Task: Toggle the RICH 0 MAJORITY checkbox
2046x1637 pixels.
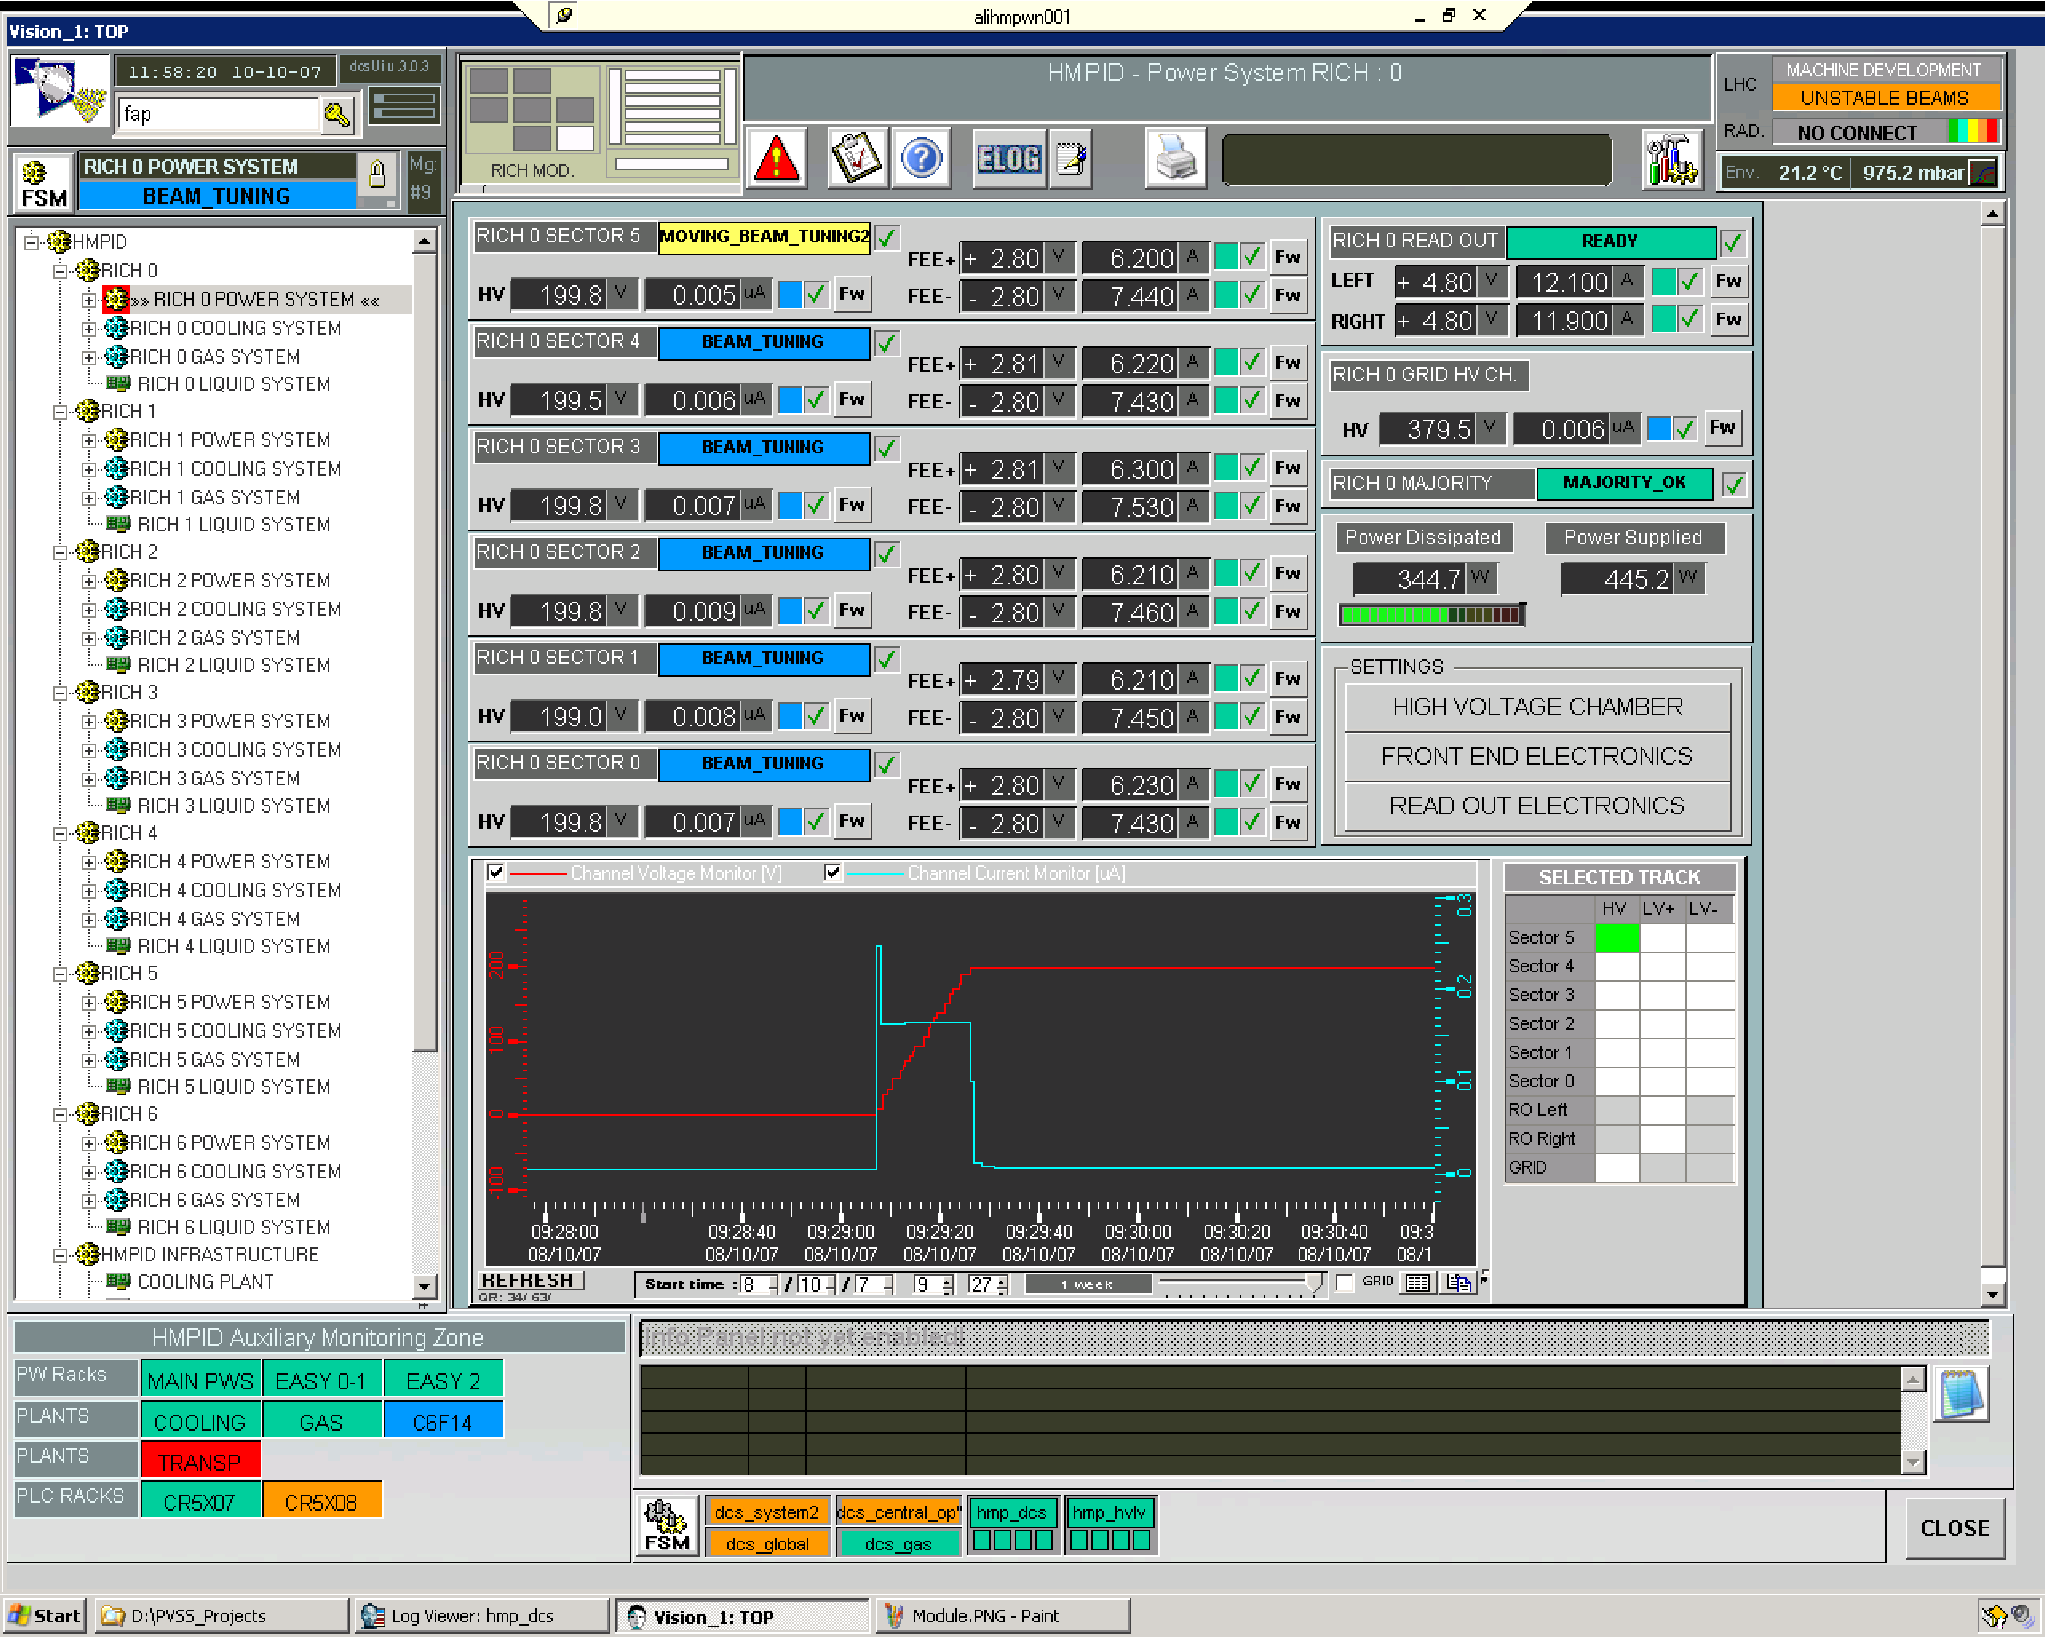Action: 1734,485
